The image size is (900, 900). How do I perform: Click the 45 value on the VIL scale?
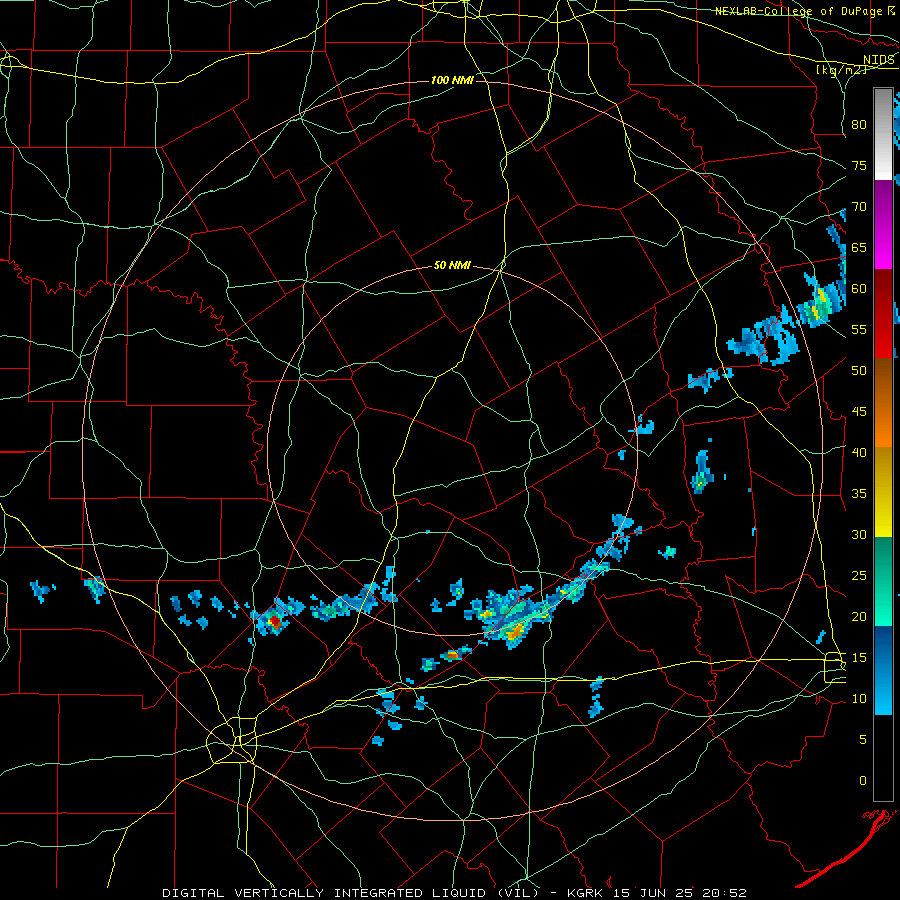coord(859,412)
